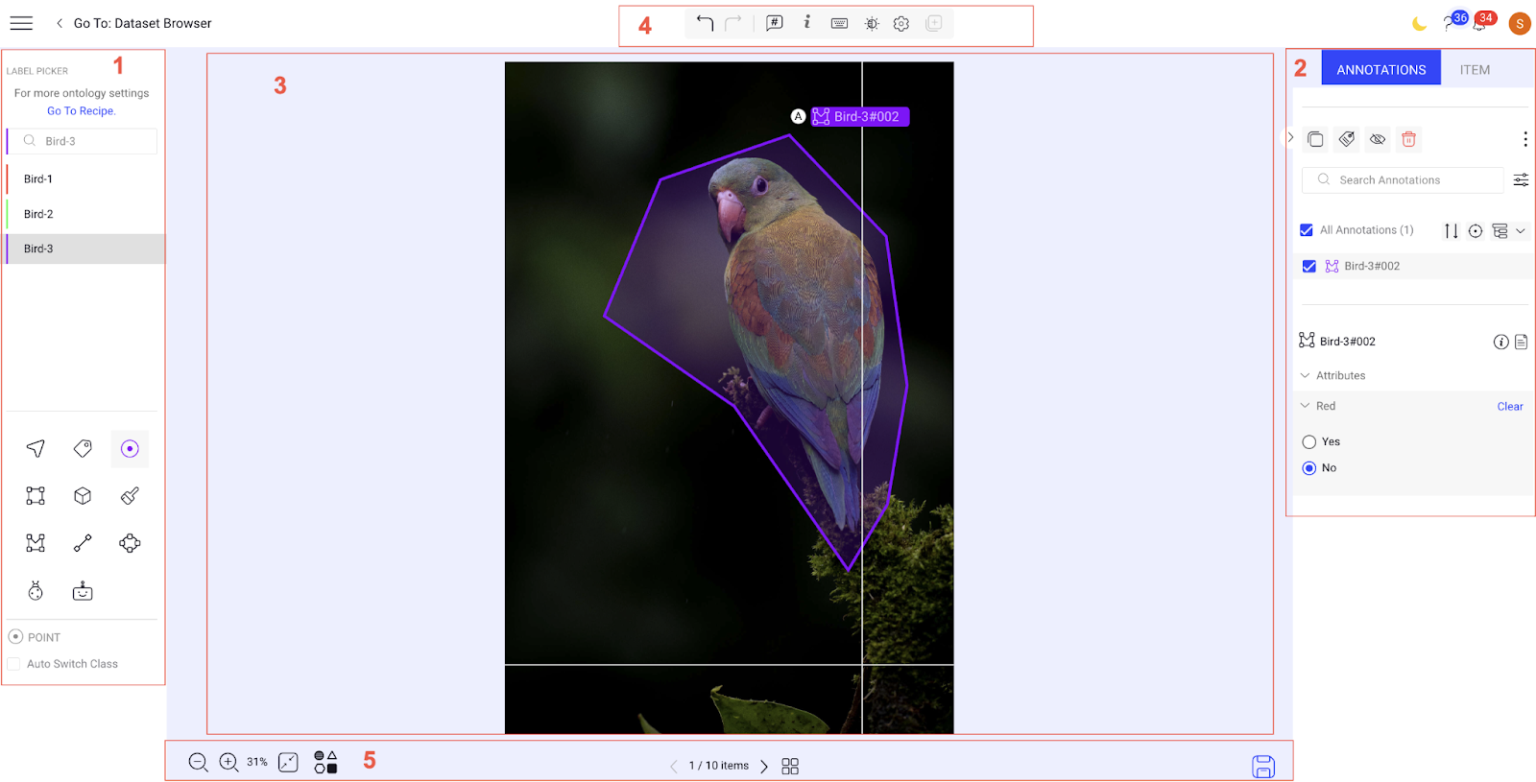1536x782 pixels.
Task: Select the Cuboid tool
Action: point(82,495)
